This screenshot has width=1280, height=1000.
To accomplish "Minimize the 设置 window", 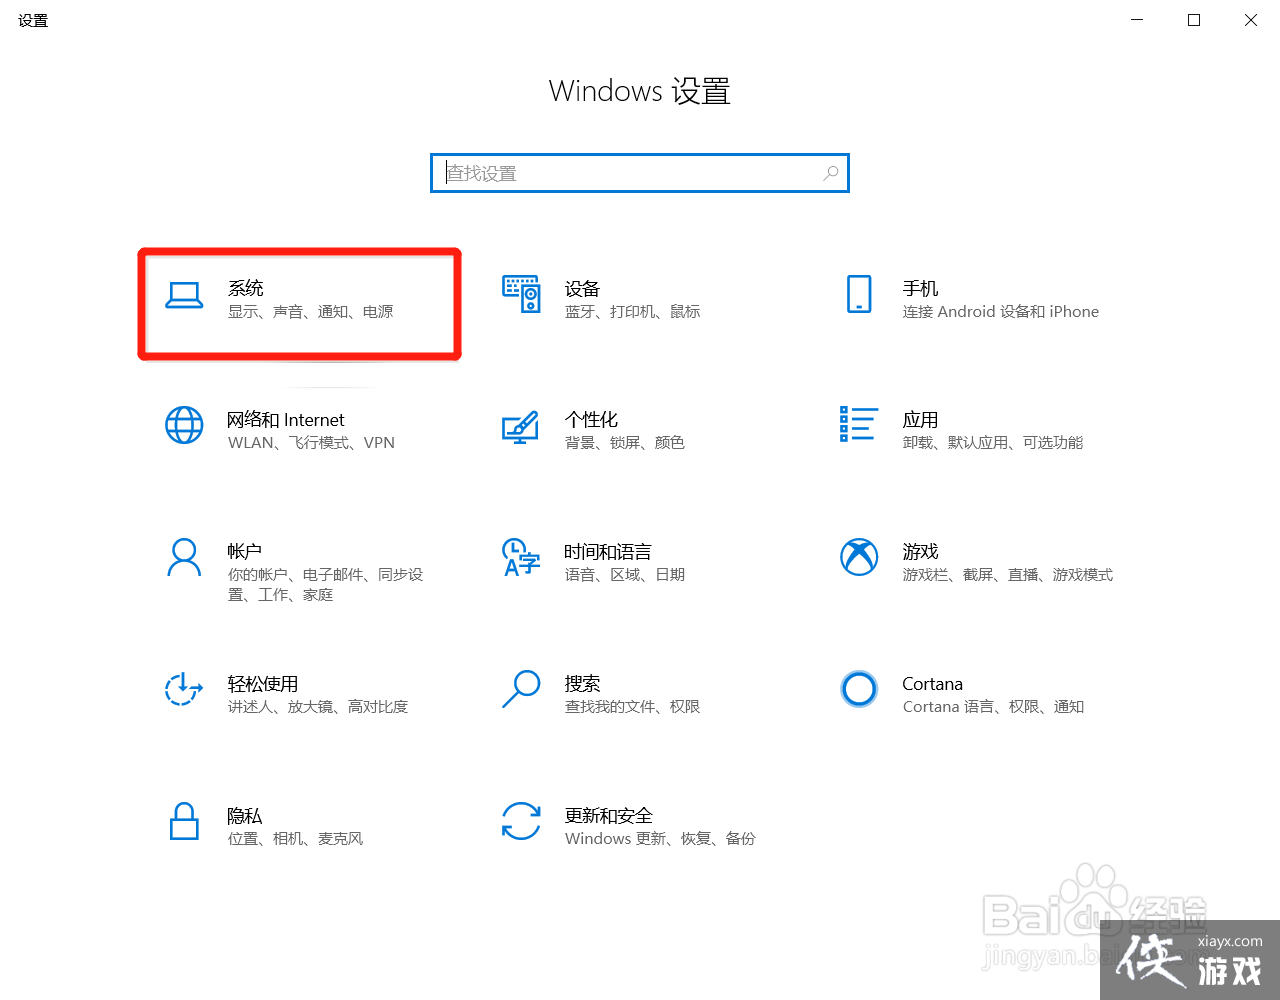I will click(1137, 20).
